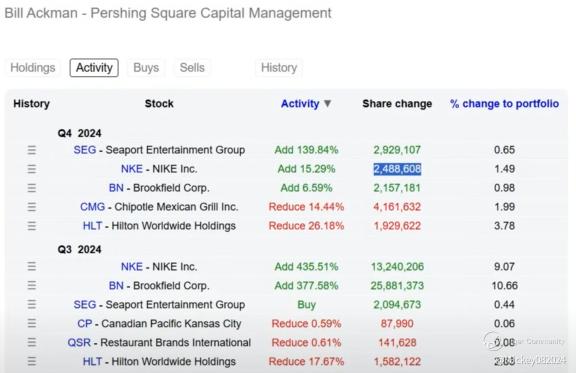Screen dimensions: 576x373
Task: Open history icon for Canadian Pacific Kansas City row
Action: 32,323
